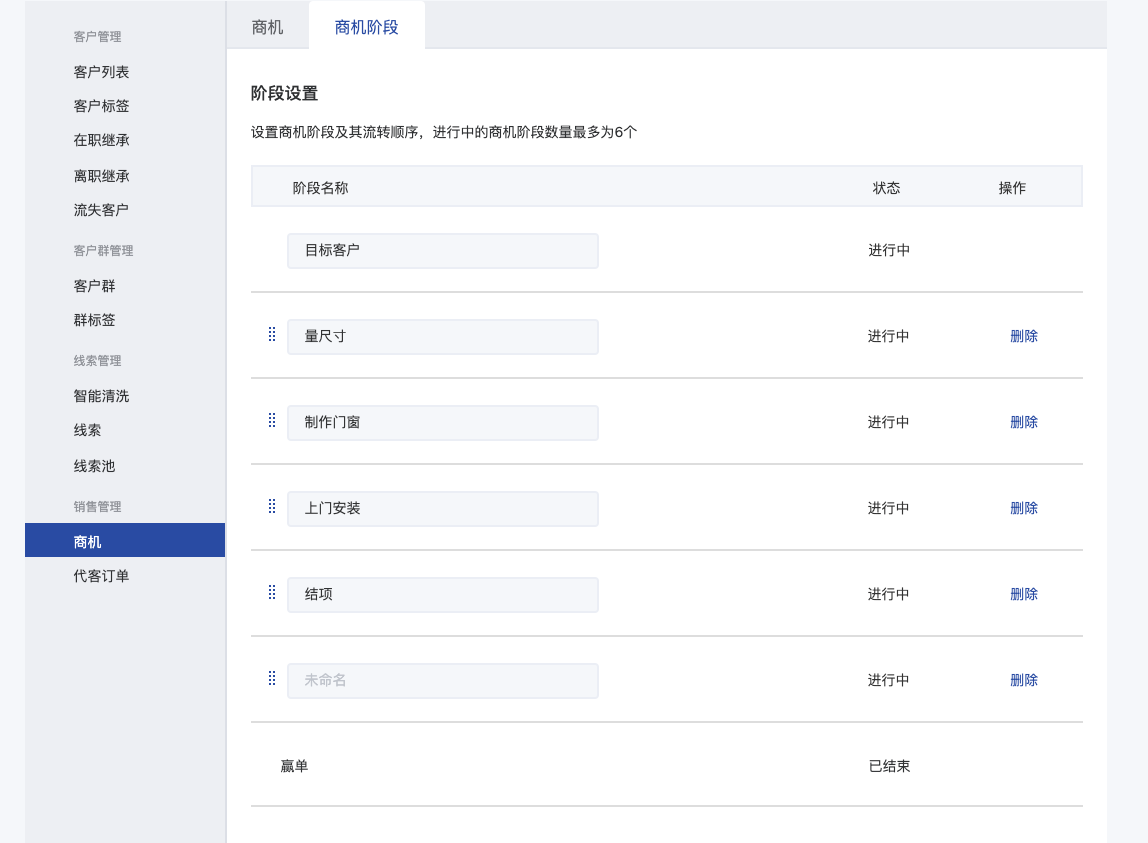Click 进行中 status of 目标客户 row
The width and height of the screenshot is (1148, 843).
click(889, 250)
